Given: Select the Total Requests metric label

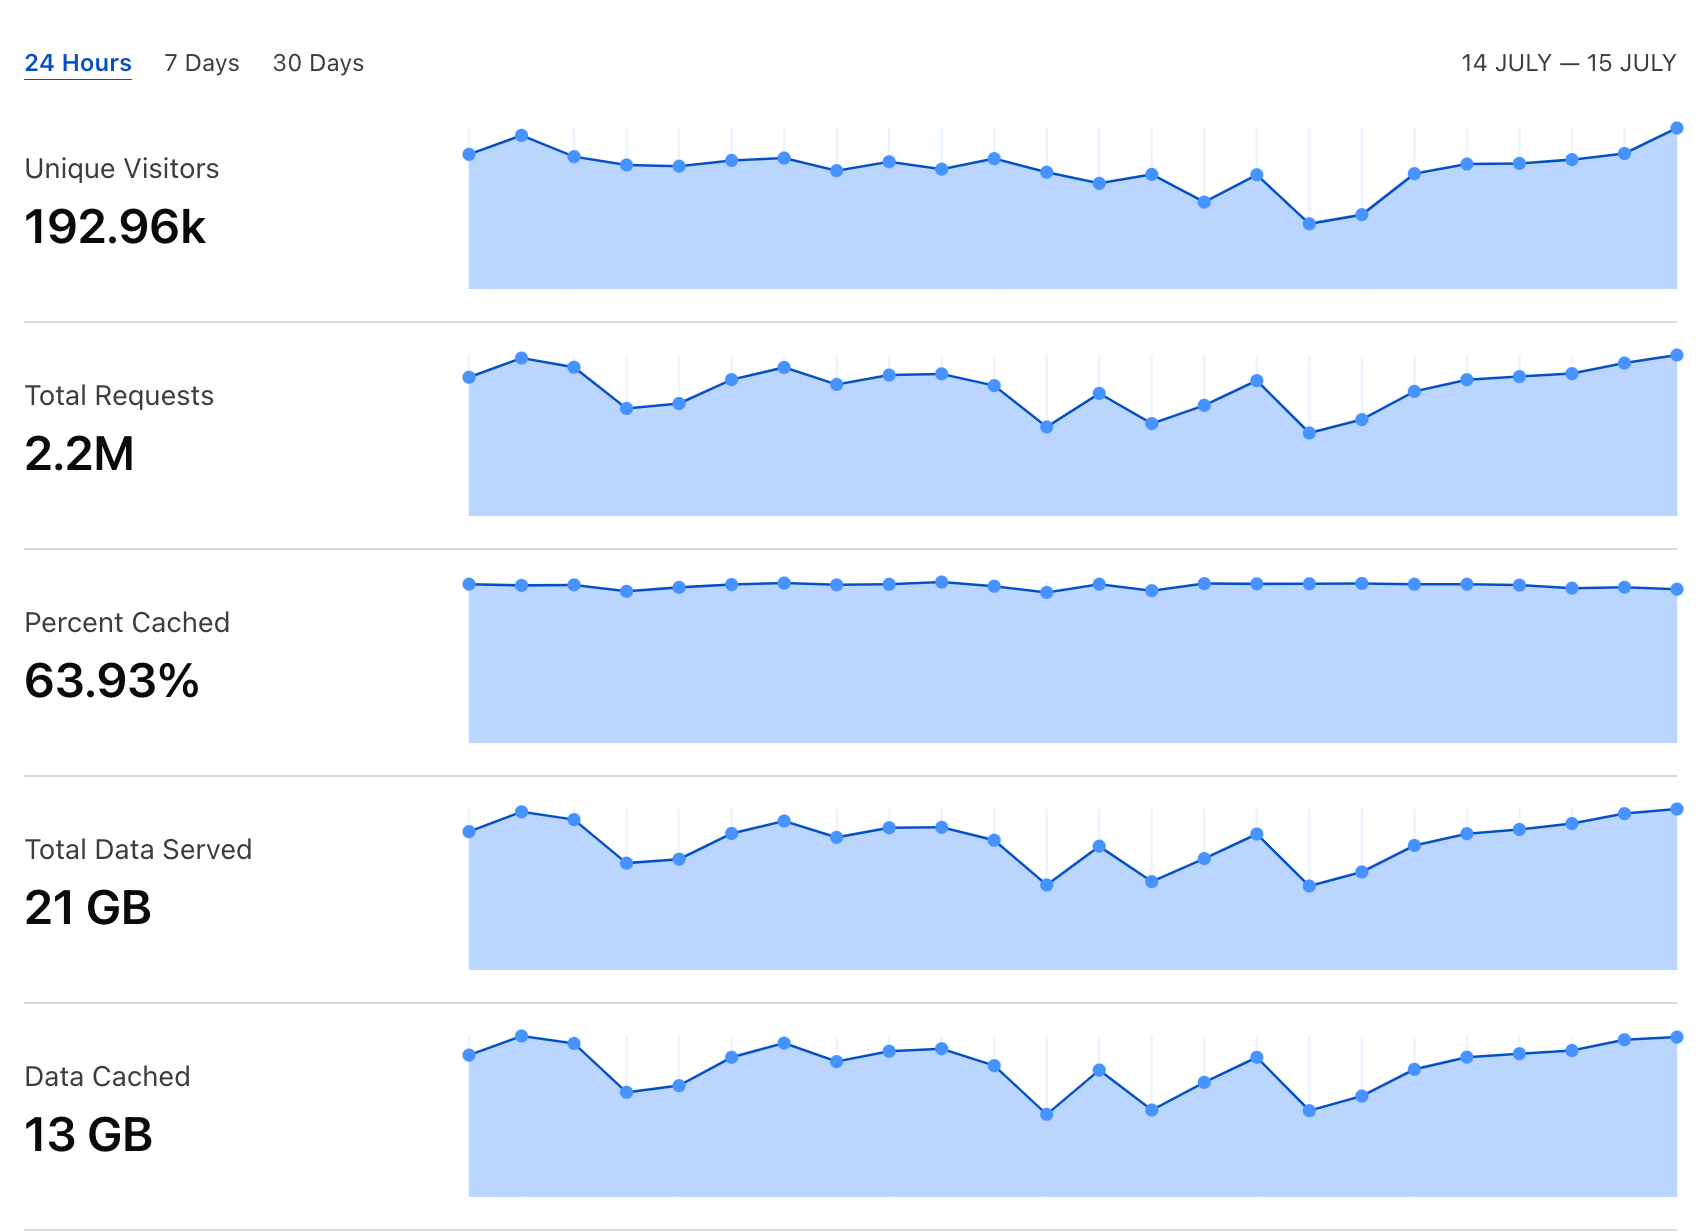Looking at the screenshot, I should coord(119,395).
